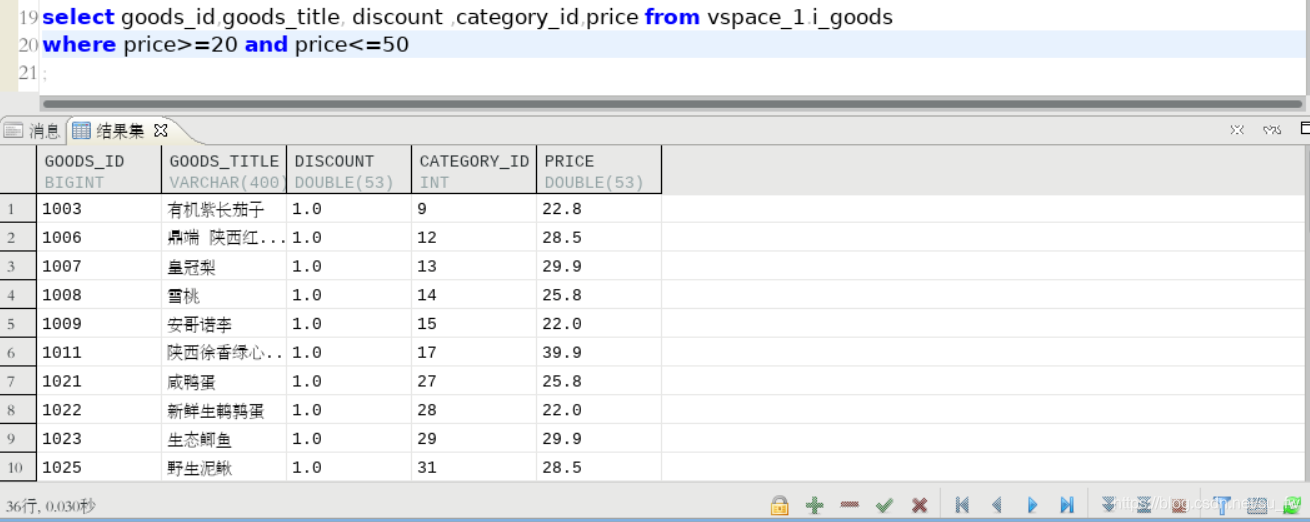Viewport: 1310px width, 522px height.
Task: Add a row with the green plus icon
Action: point(814,505)
